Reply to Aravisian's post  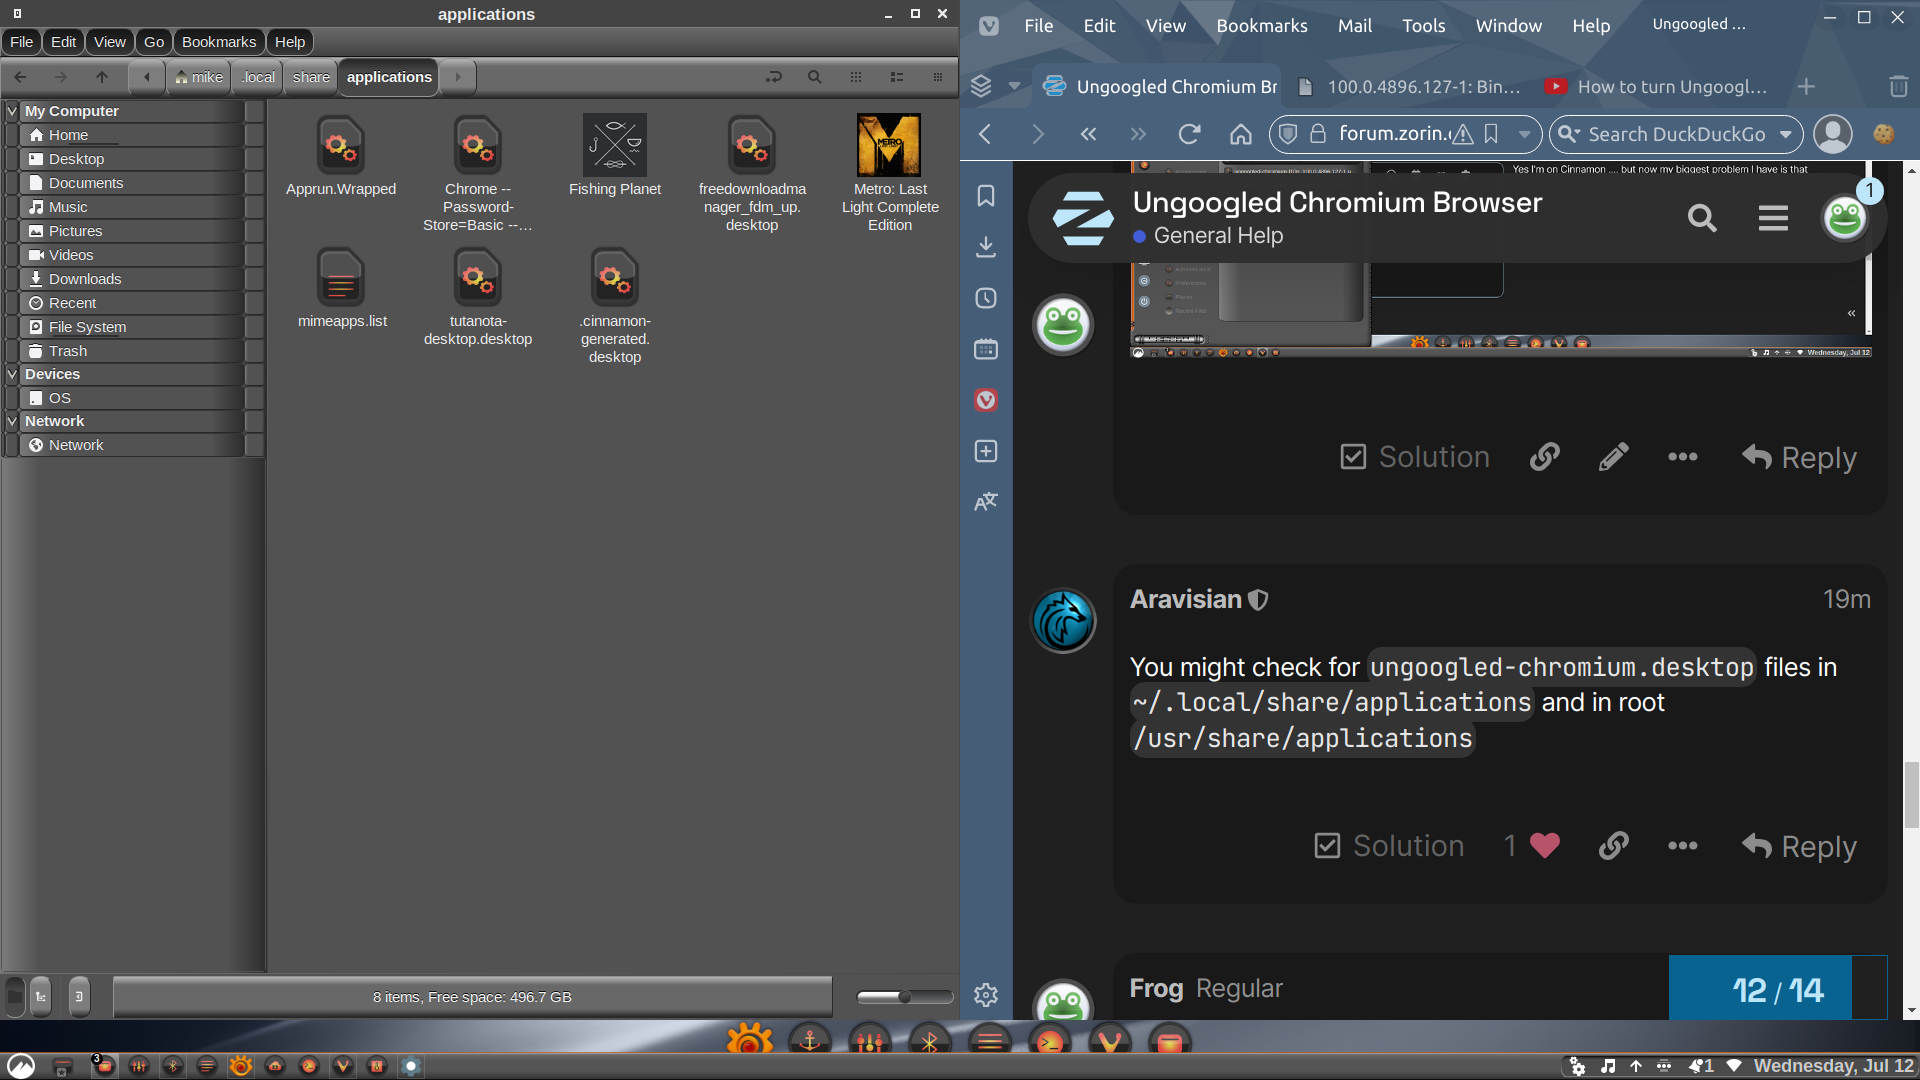pos(1798,846)
